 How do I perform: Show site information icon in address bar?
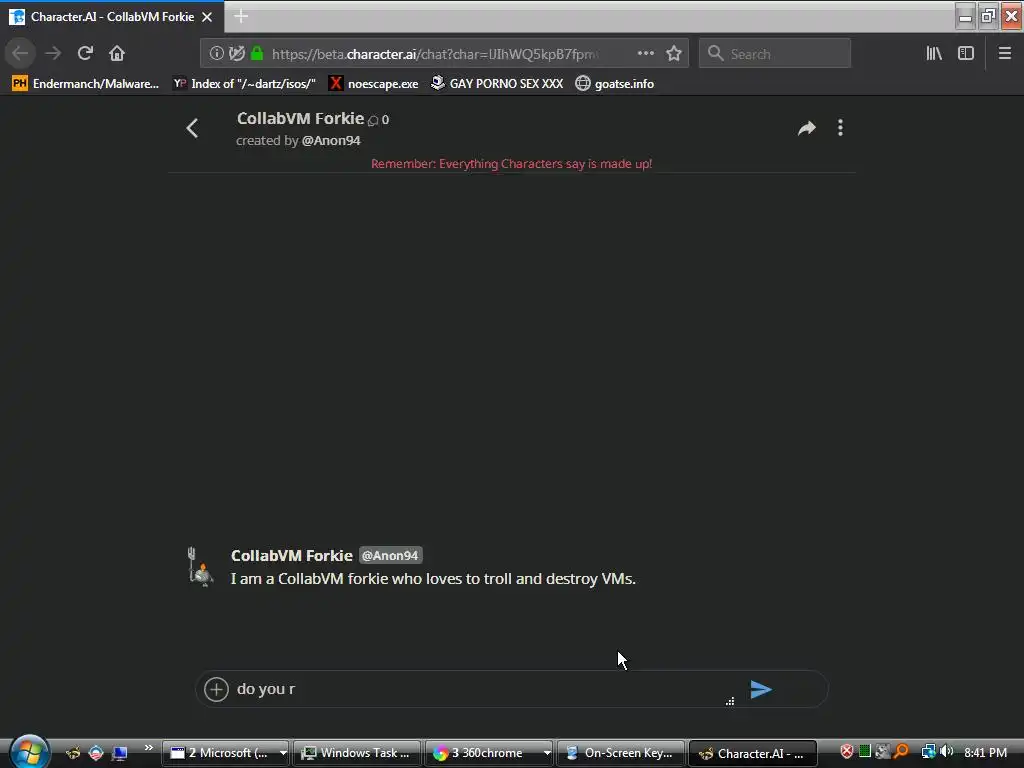[216, 54]
